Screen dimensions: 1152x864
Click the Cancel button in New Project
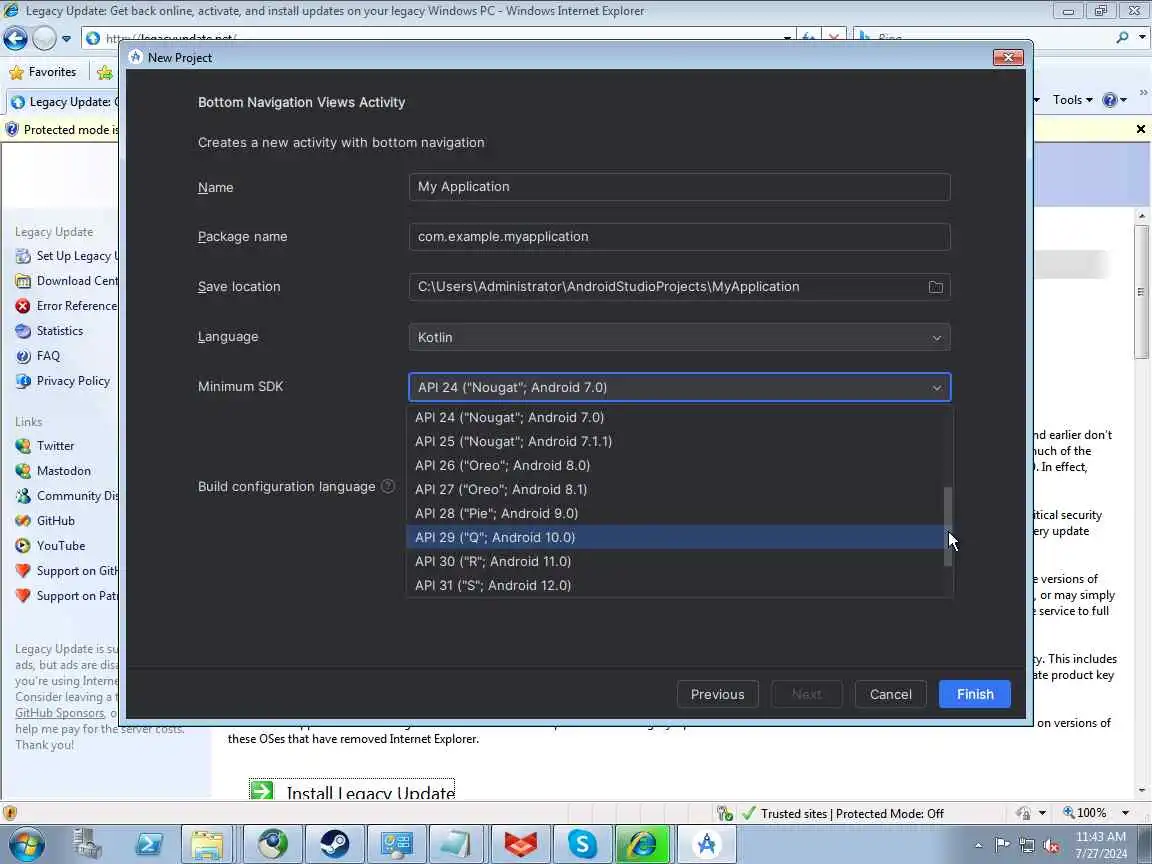(890, 694)
